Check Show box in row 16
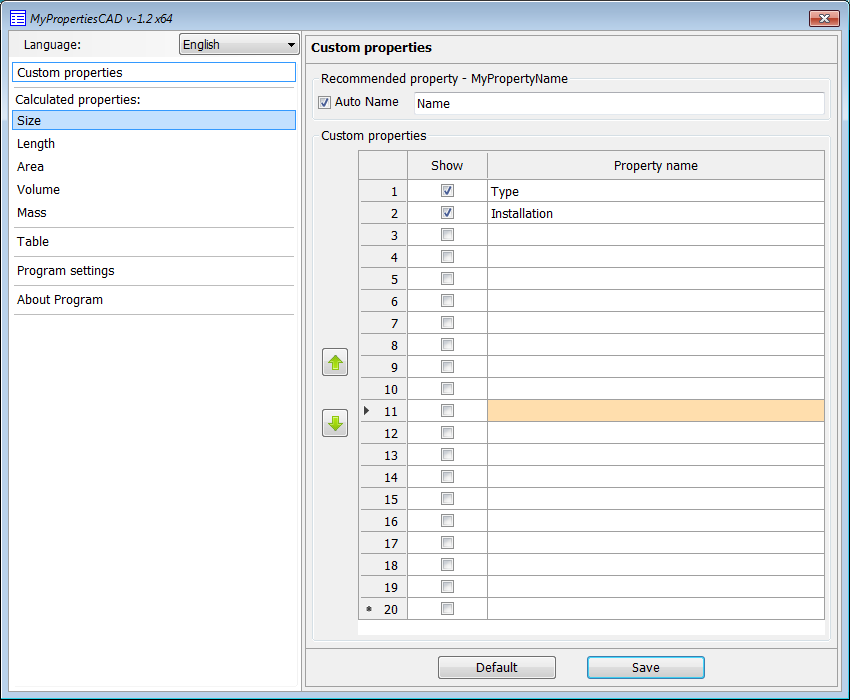Image resolution: width=850 pixels, height=700 pixels. click(447, 521)
